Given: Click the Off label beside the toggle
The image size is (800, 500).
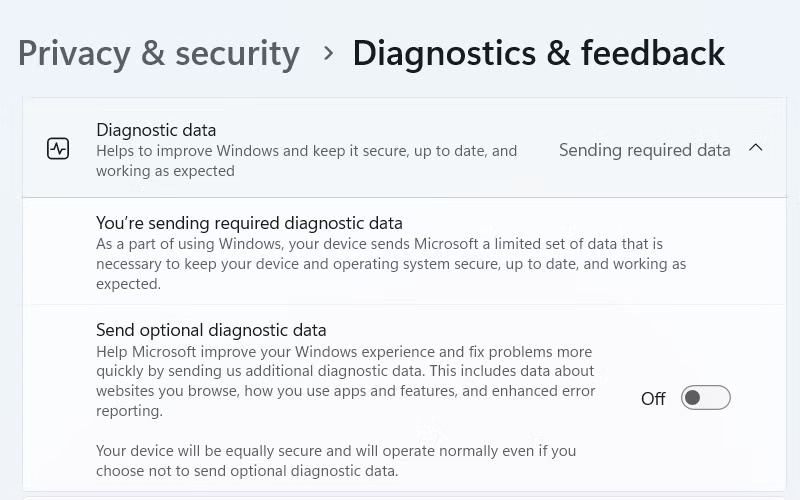Looking at the screenshot, I should coord(653,399).
